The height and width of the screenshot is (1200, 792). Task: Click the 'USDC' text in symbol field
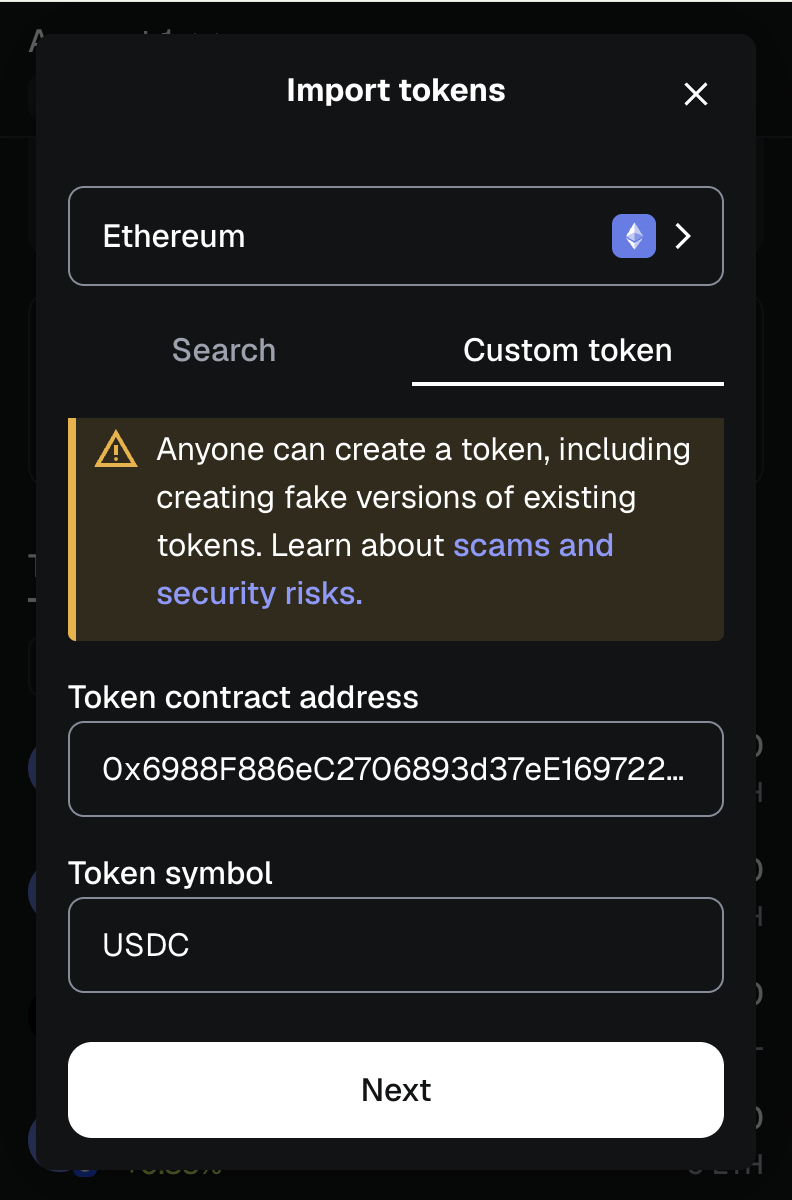[x=146, y=945]
